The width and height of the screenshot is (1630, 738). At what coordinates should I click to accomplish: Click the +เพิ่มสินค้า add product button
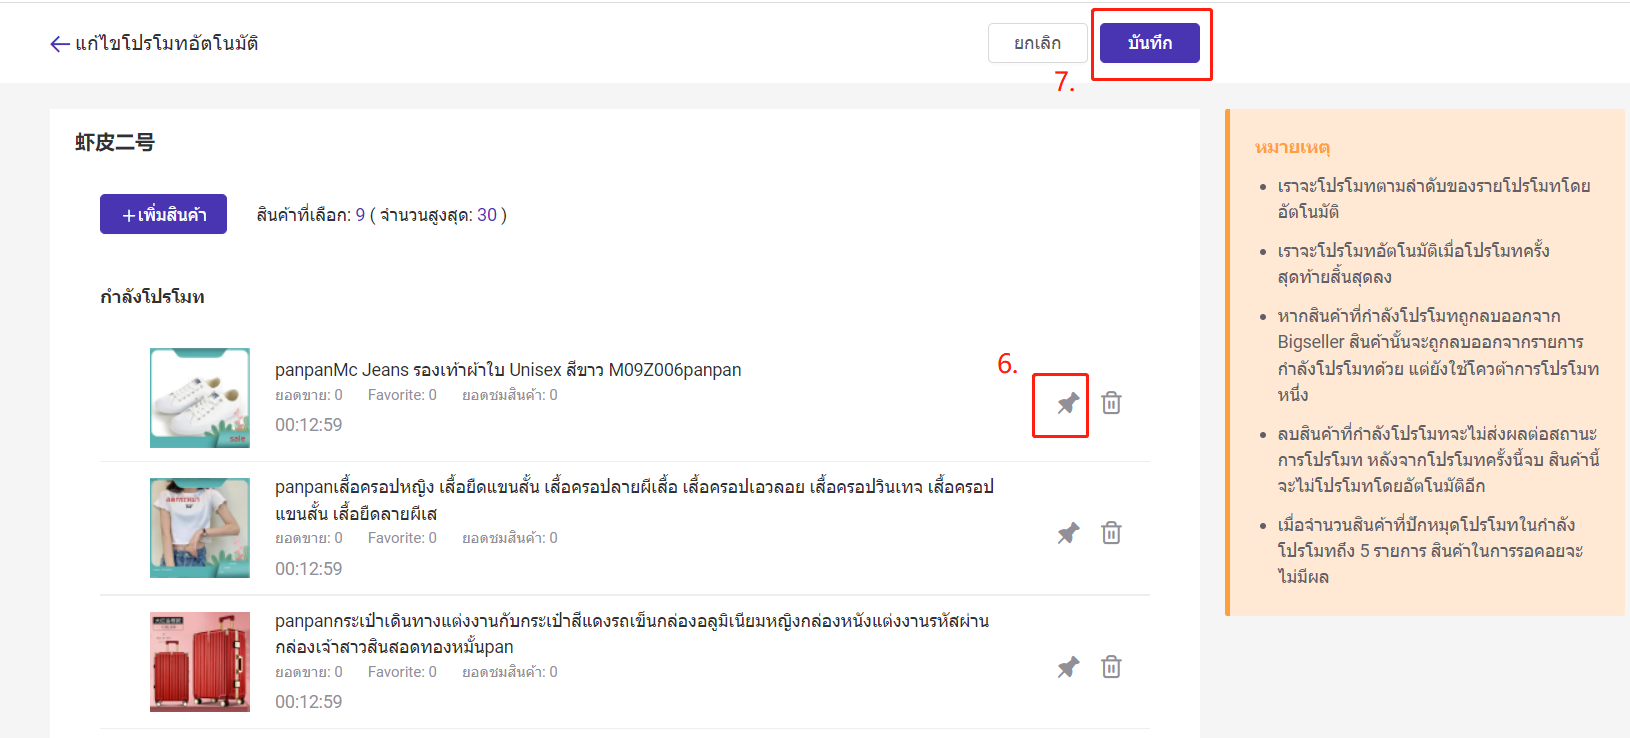point(163,214)
